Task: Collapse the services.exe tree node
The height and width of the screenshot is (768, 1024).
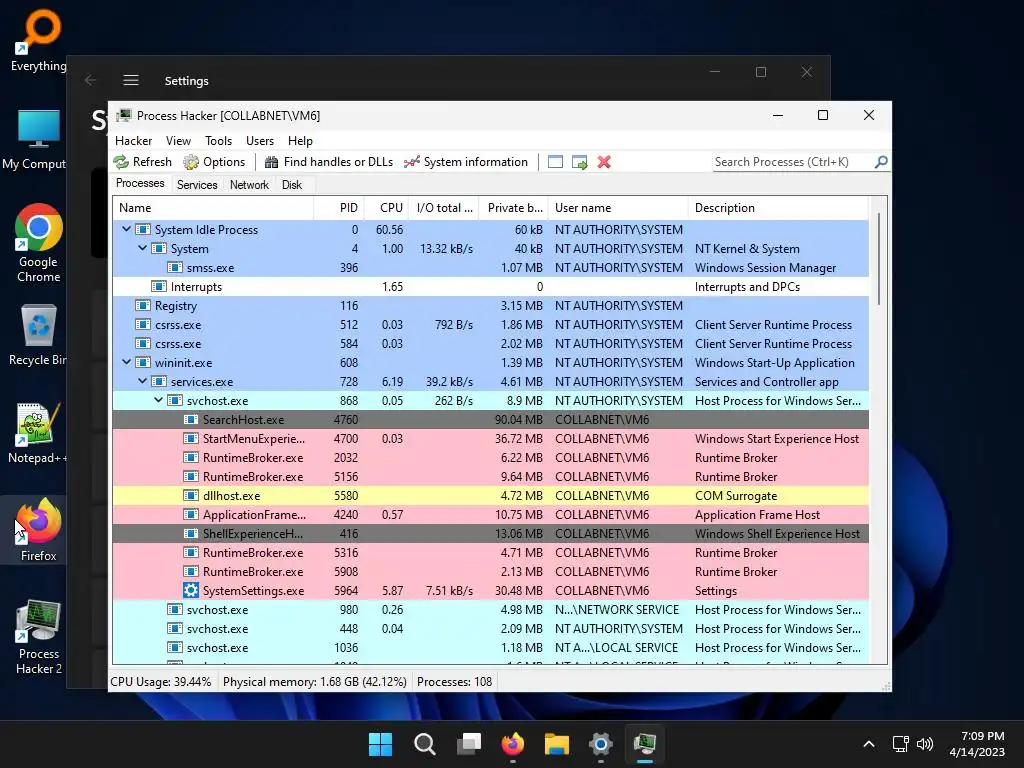Action: tap(142, 381)
